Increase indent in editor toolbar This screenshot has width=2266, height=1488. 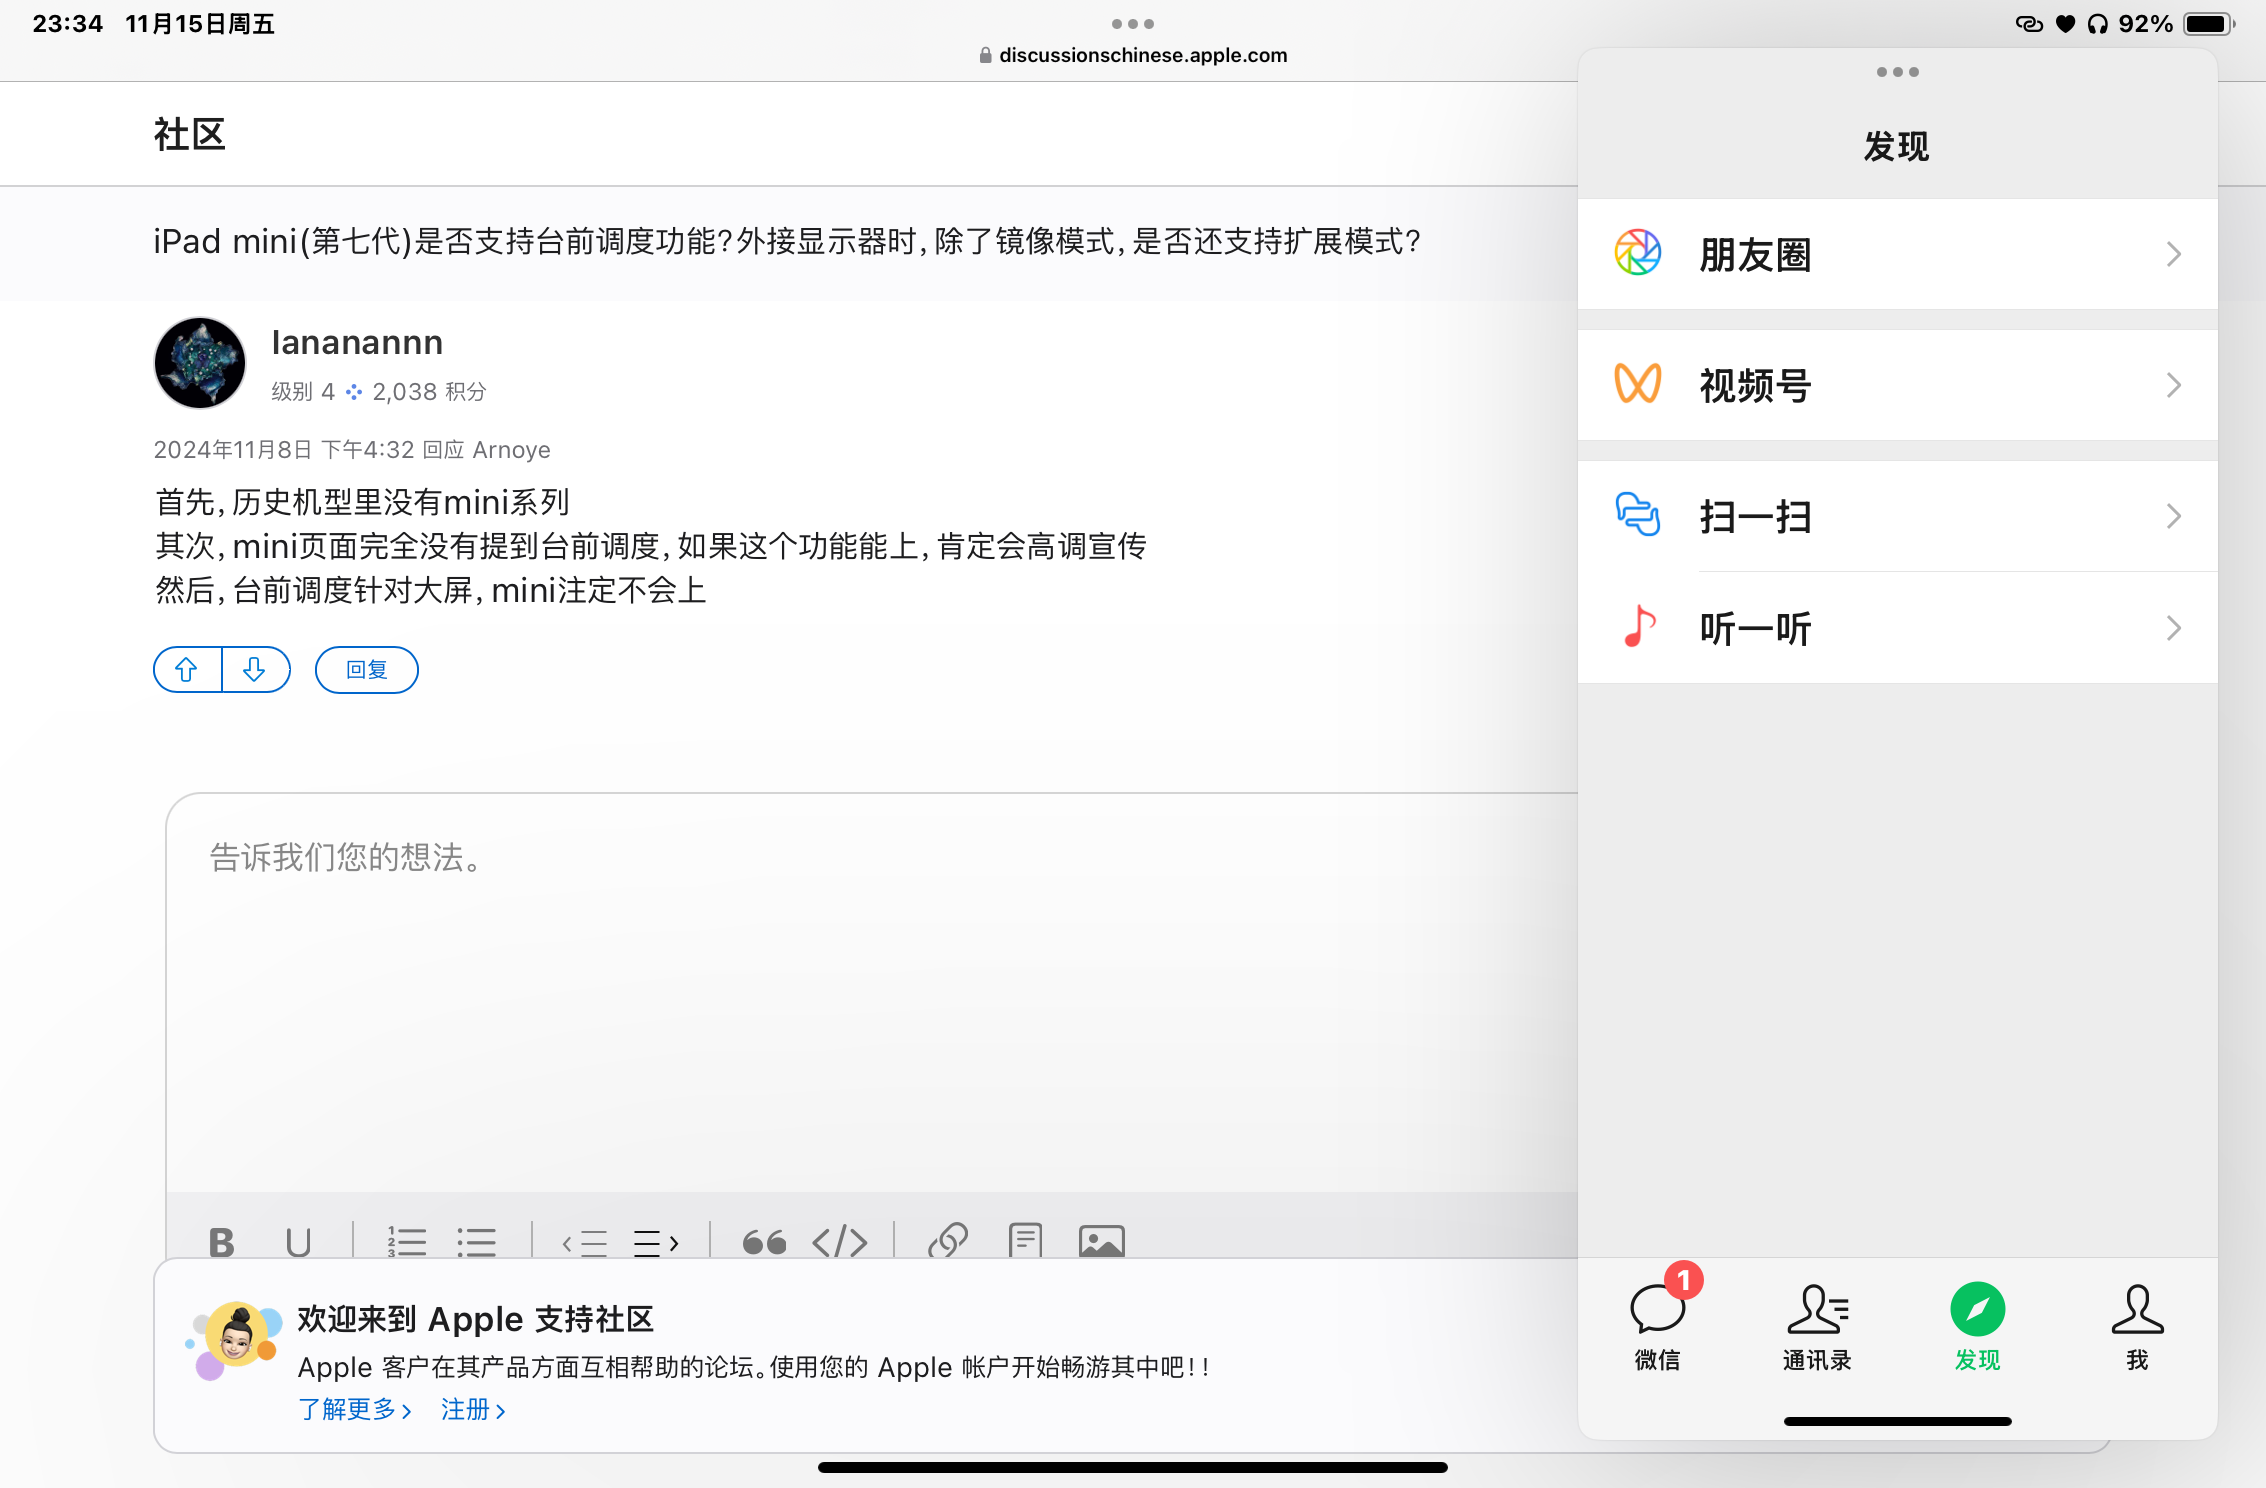pyautogui.click(x=656, y=1242)
